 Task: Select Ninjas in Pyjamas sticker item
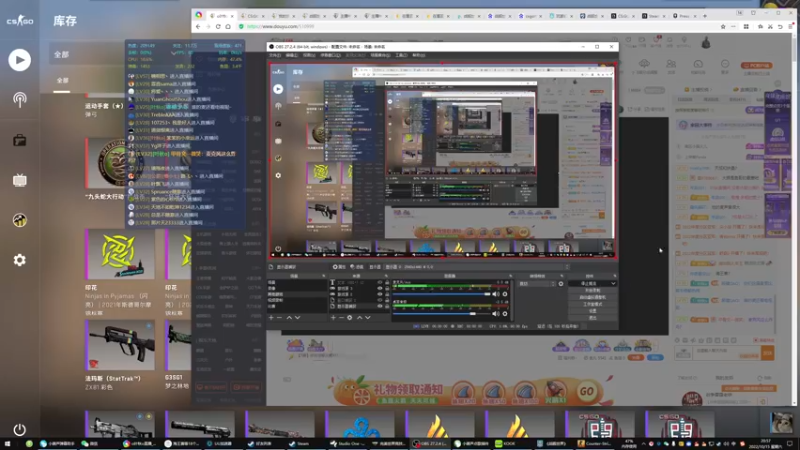120,254
